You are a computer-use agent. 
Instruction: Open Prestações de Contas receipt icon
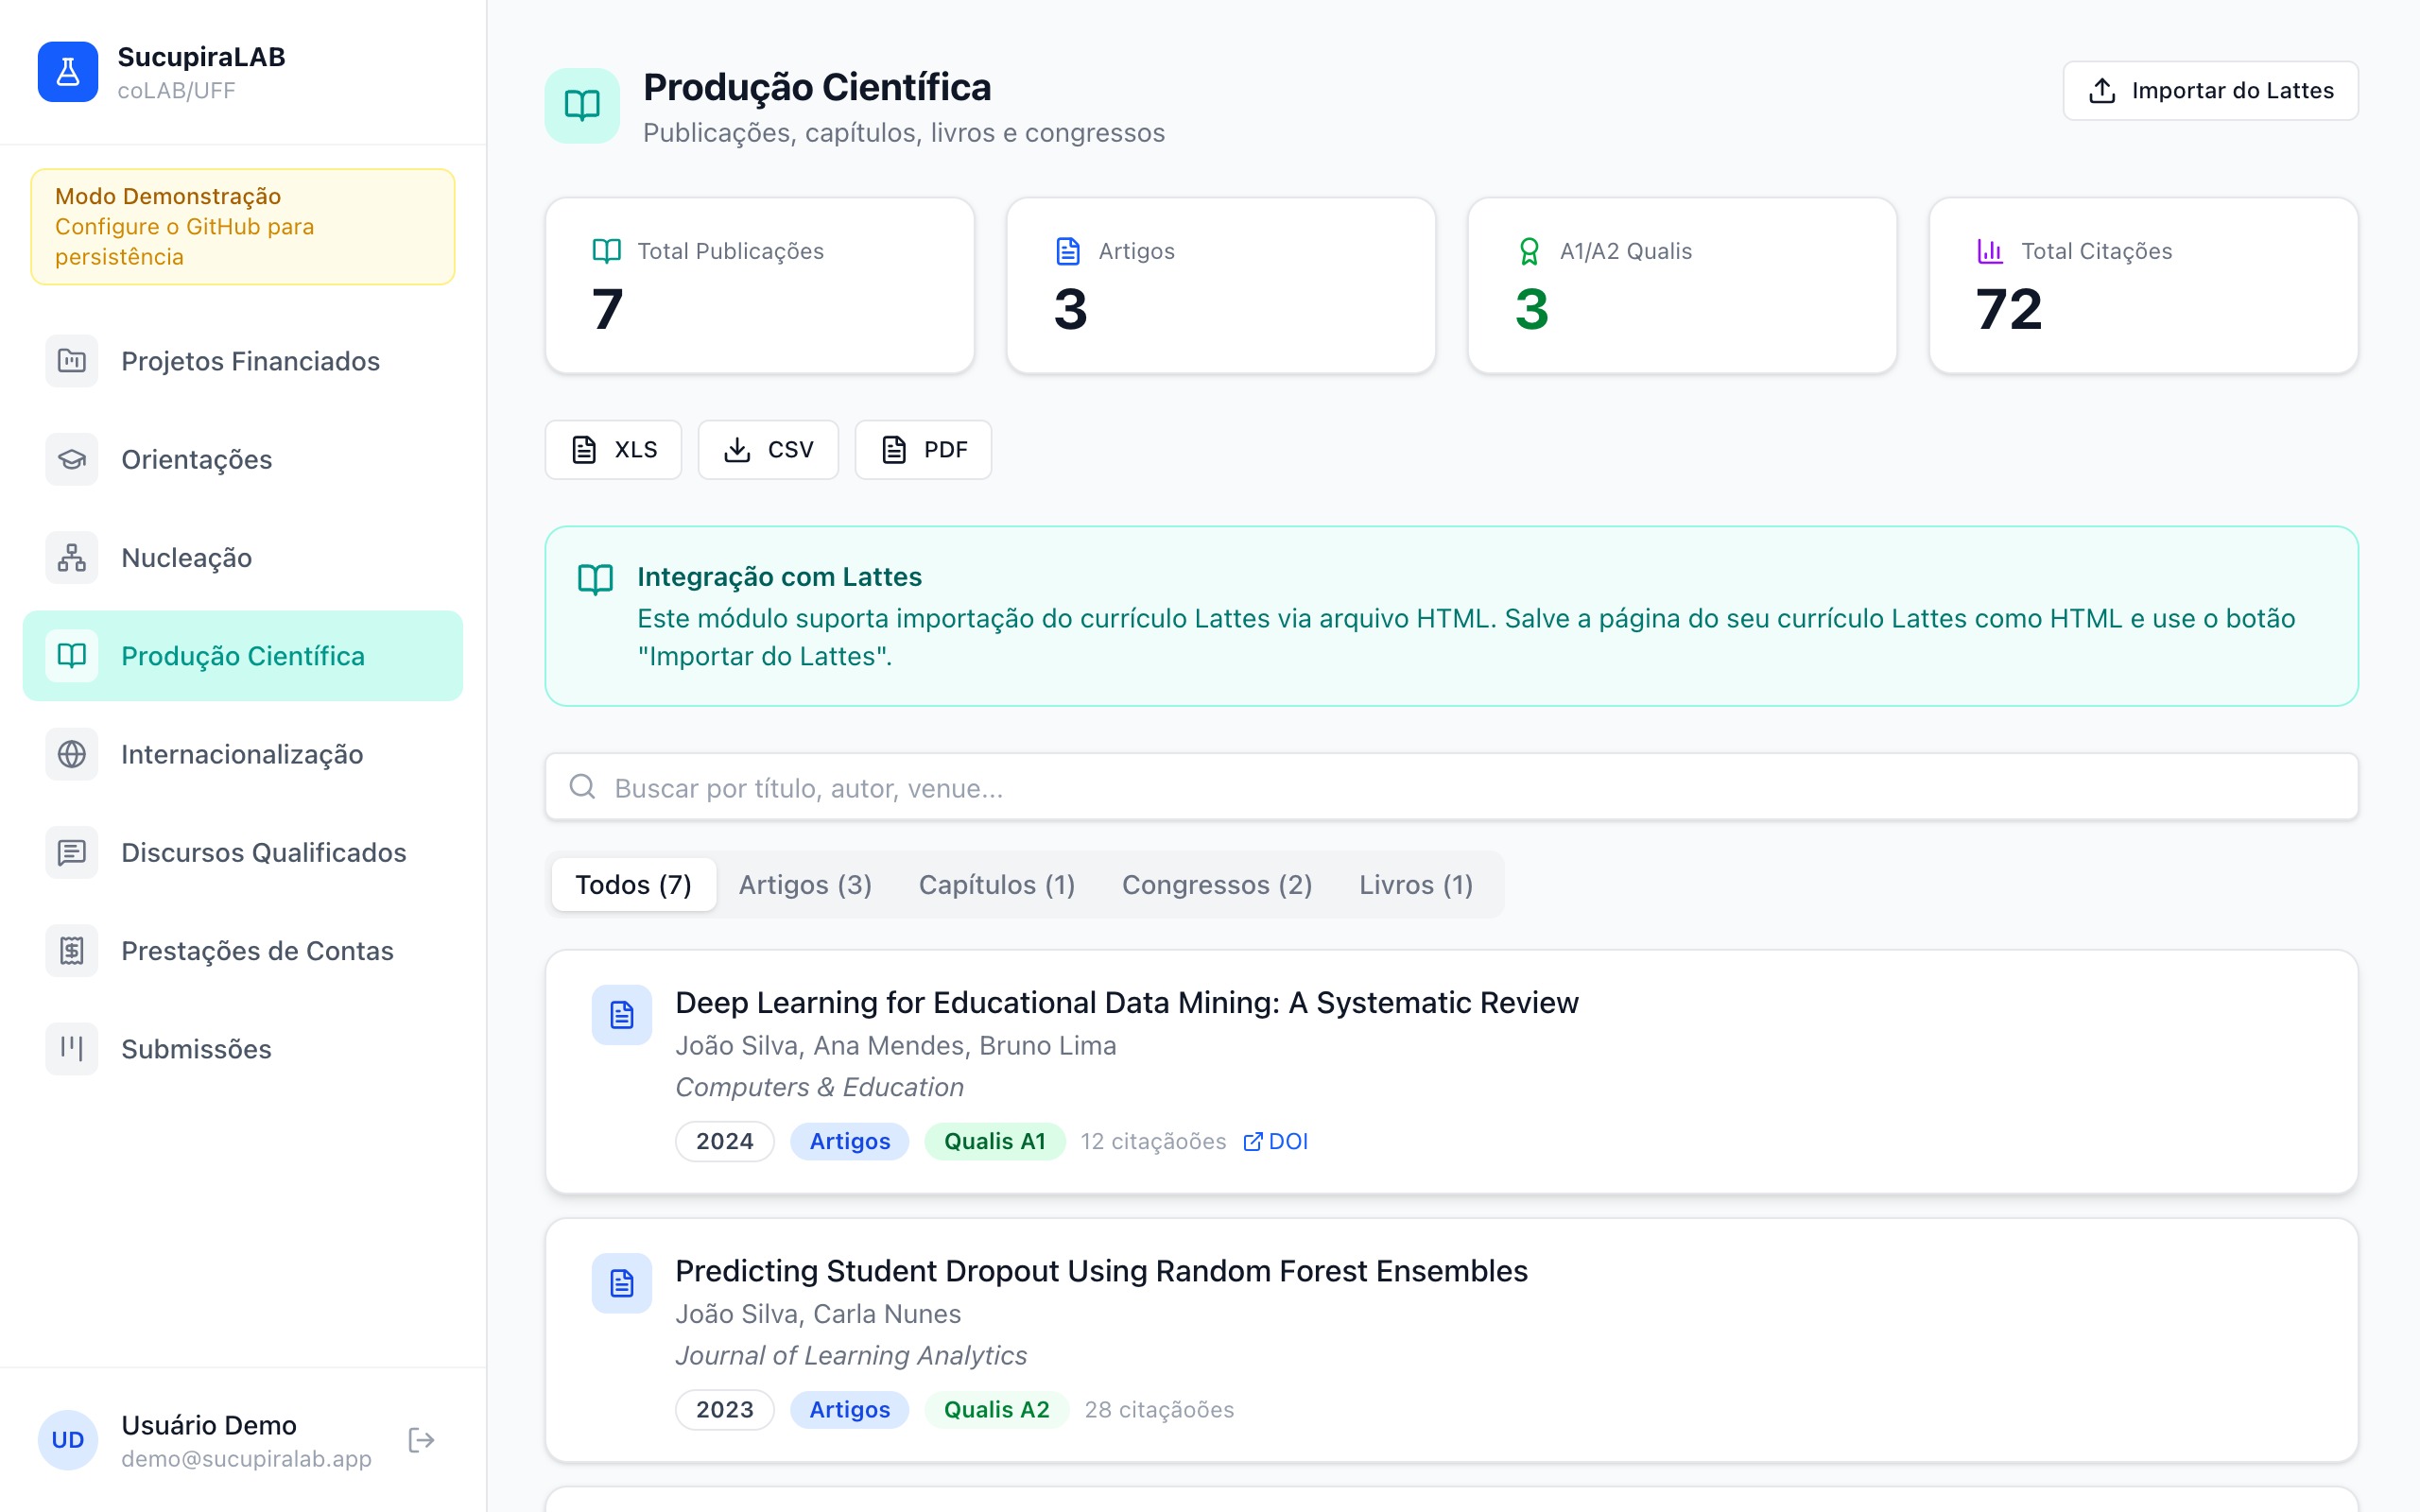[x=72, y=951]
